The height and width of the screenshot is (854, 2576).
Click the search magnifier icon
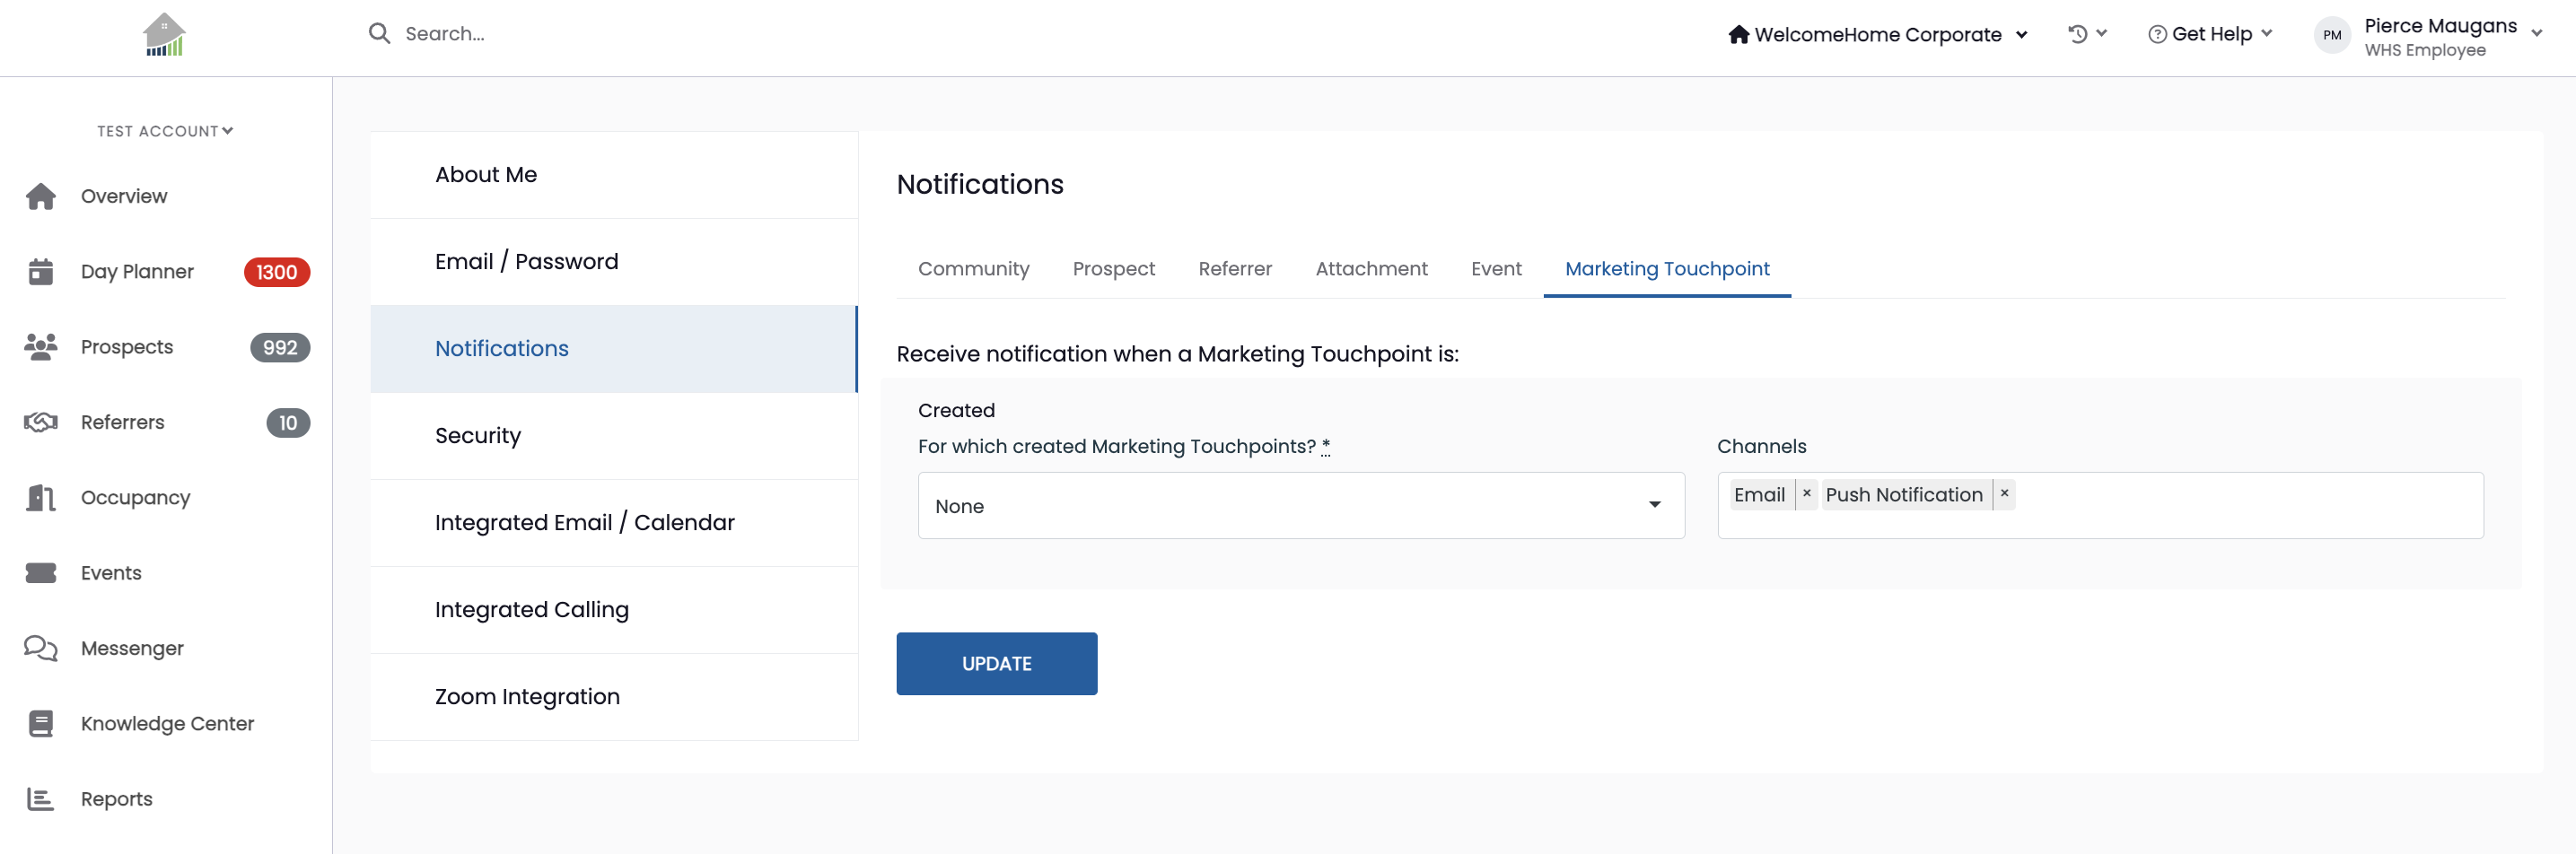coord(379,33)
